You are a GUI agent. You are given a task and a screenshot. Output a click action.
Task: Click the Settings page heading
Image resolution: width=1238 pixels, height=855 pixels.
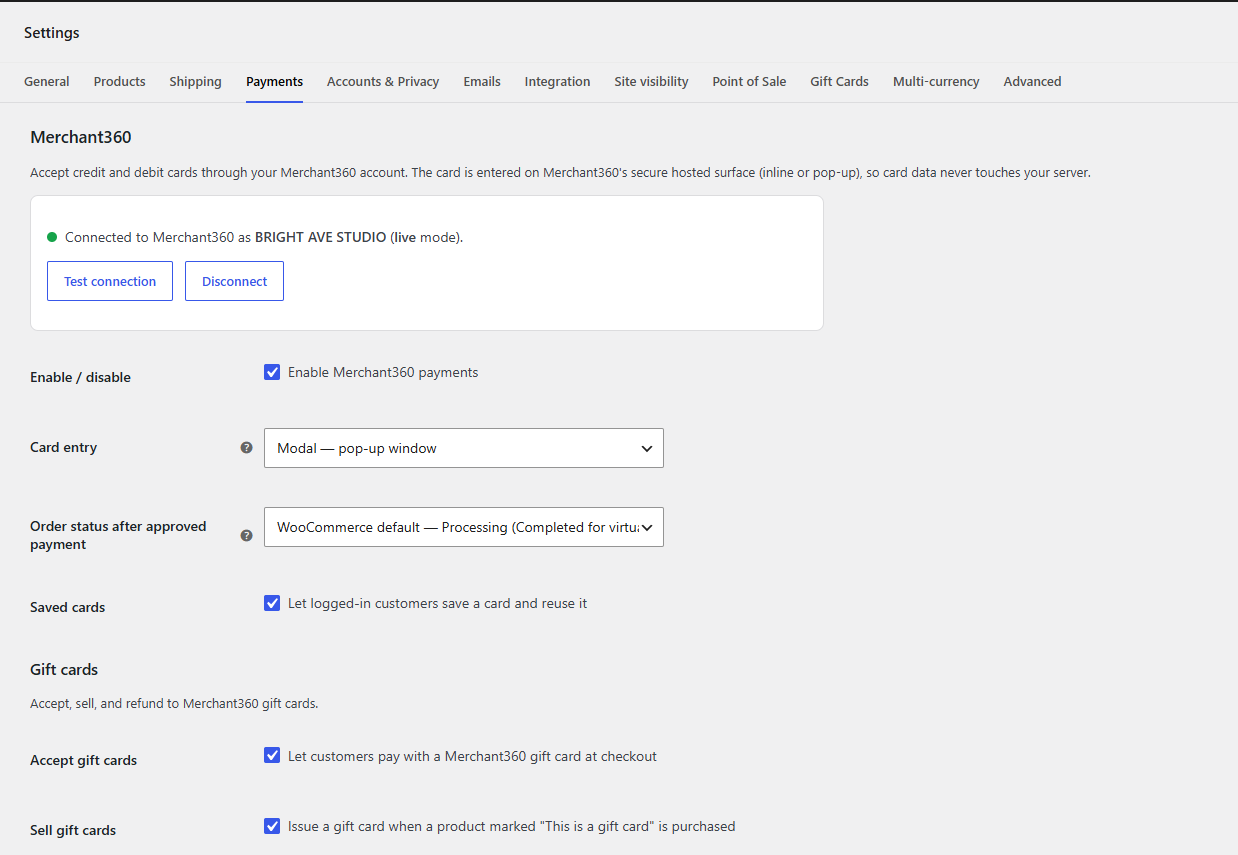click(x=52, y=33)
